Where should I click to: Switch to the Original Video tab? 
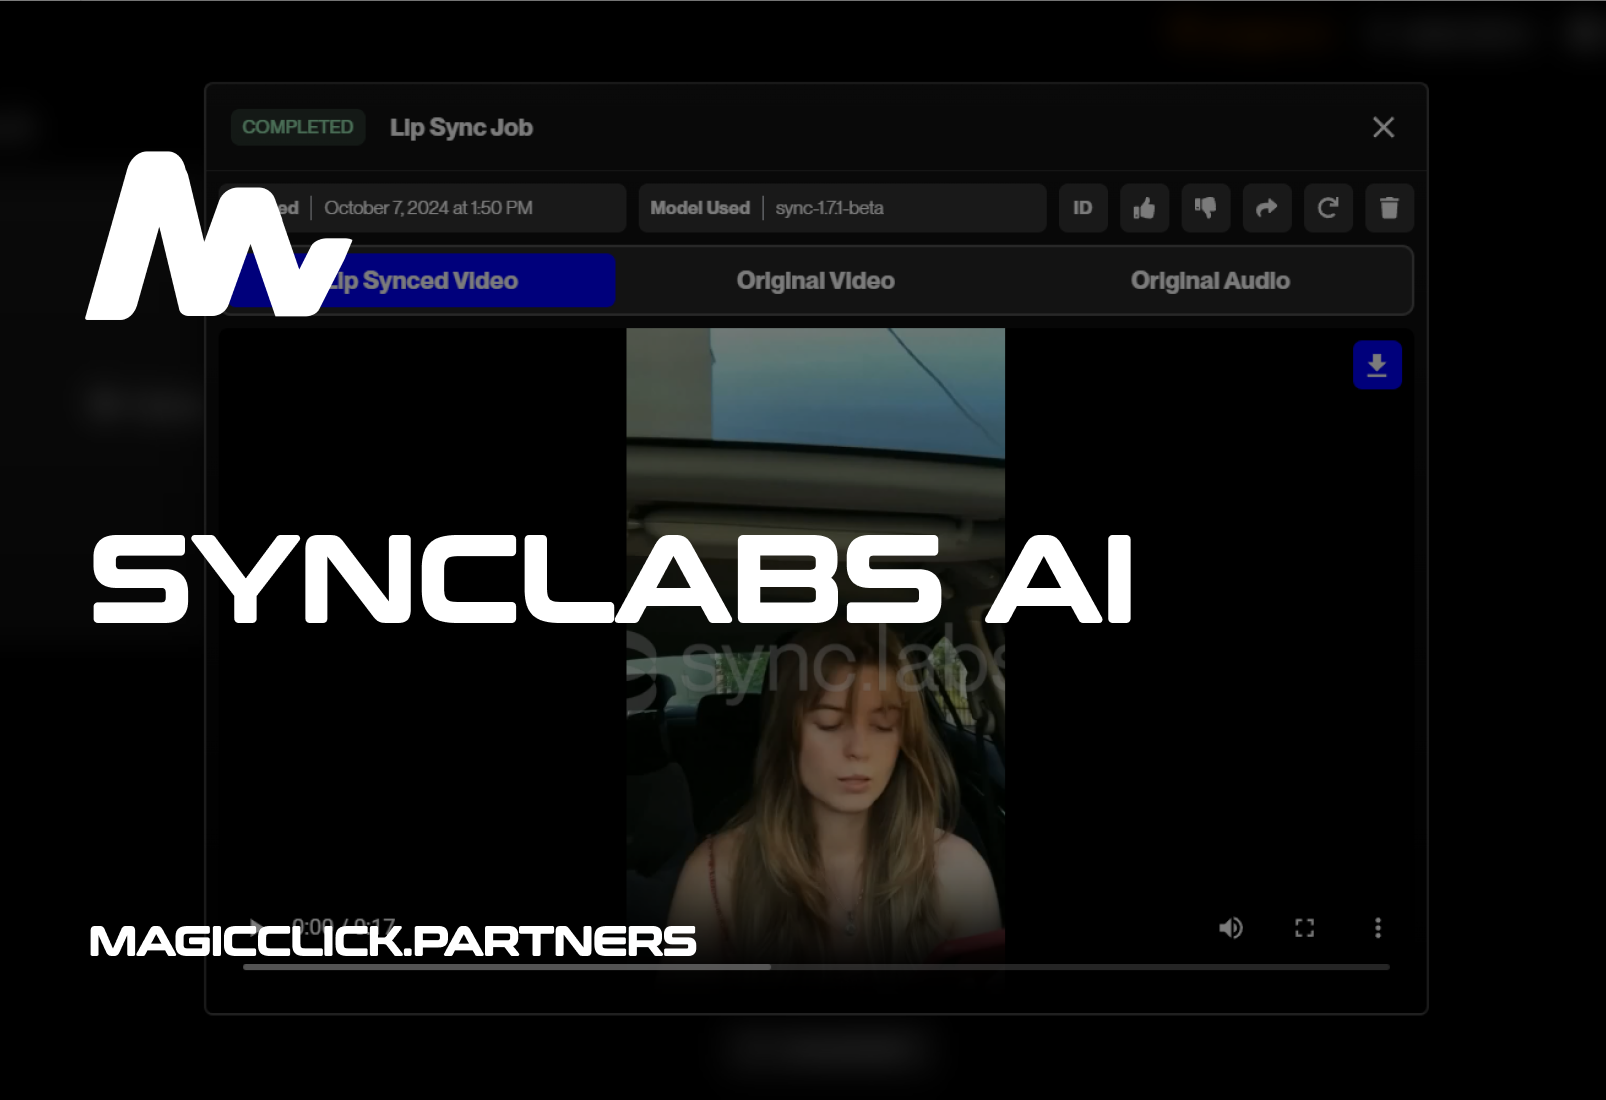pyautogui.click(x=815, y=281)
